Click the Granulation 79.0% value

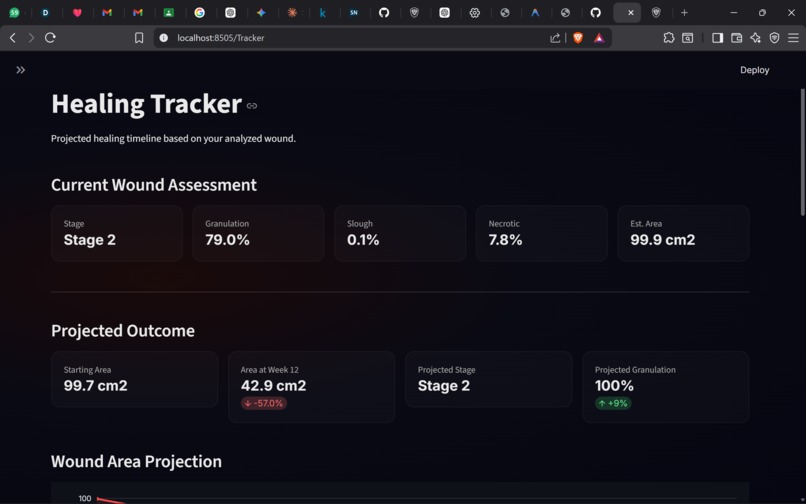227,240
